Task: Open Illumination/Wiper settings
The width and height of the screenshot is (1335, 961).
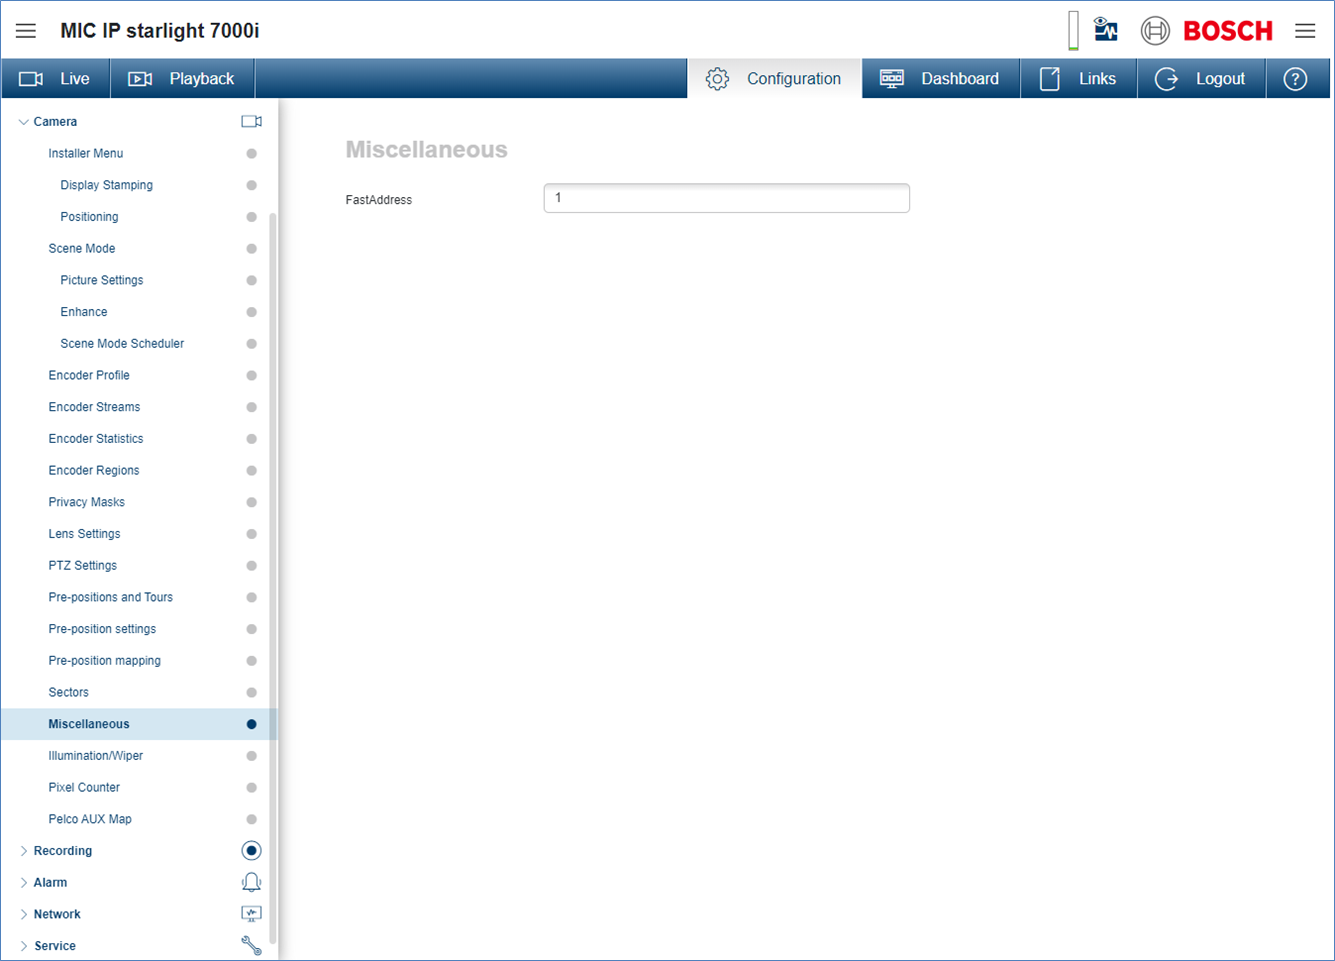Action: point(96,756)
